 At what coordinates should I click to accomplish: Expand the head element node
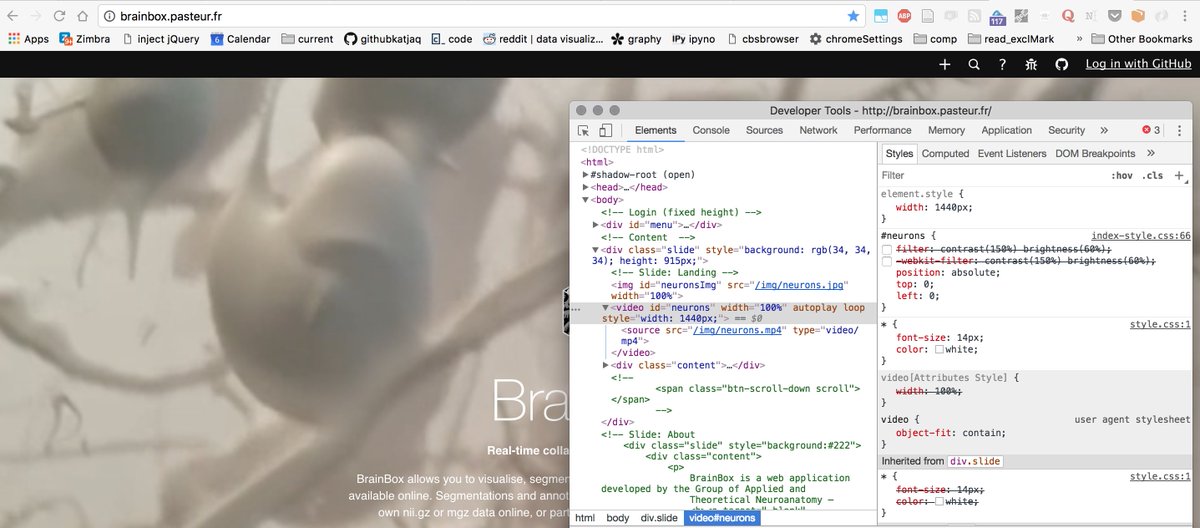[586, 187]
